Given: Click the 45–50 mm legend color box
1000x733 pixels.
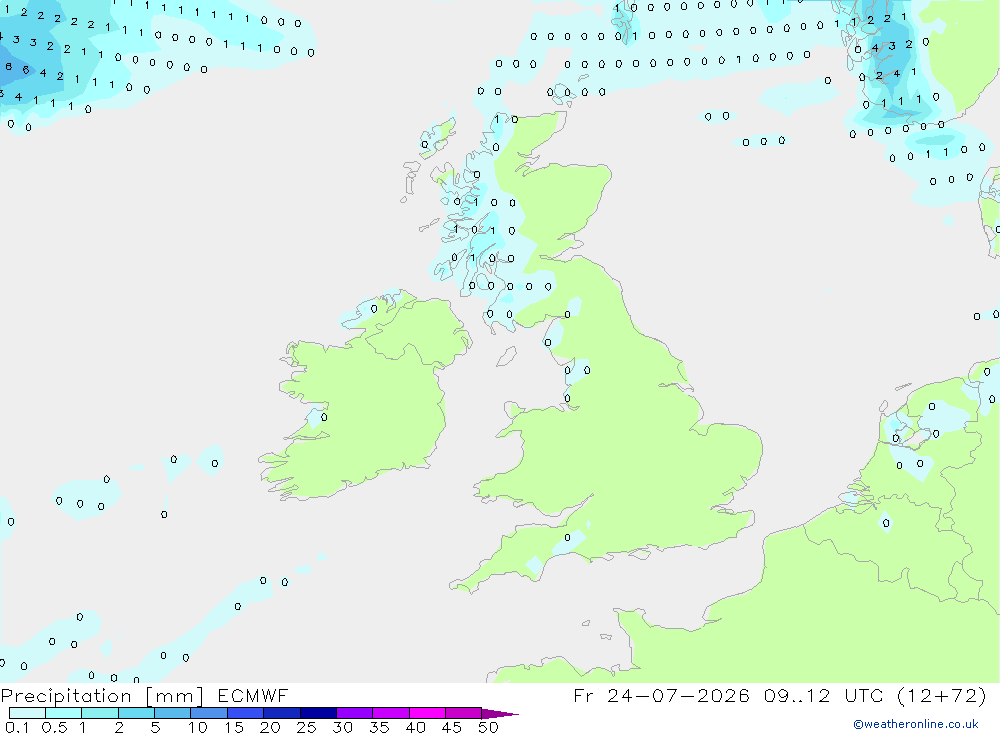Looking at the screenshot, I should pos(464,713).
